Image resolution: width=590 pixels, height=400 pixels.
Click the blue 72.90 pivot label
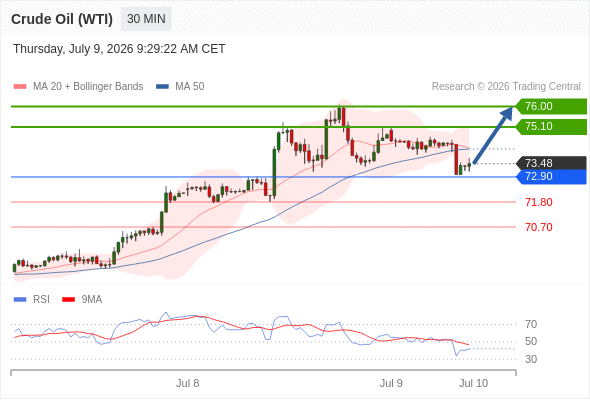coord(551,176)
